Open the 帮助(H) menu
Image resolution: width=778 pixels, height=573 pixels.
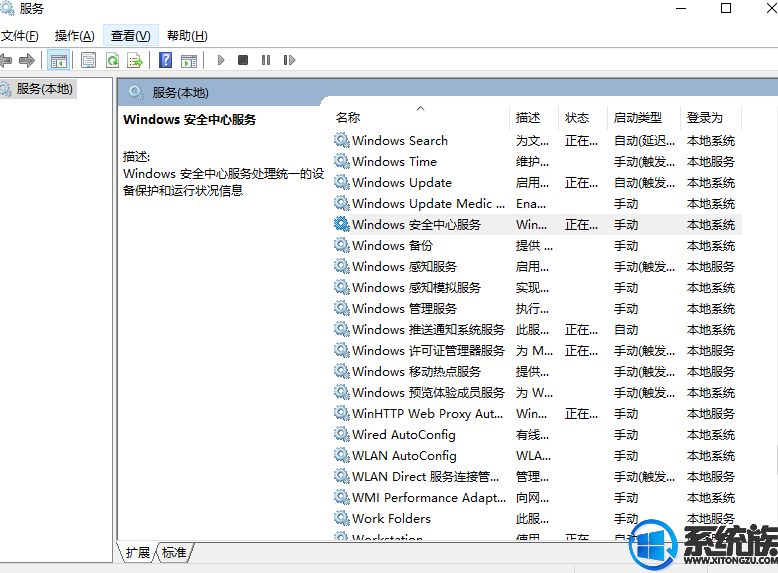[x=187, y=36]
